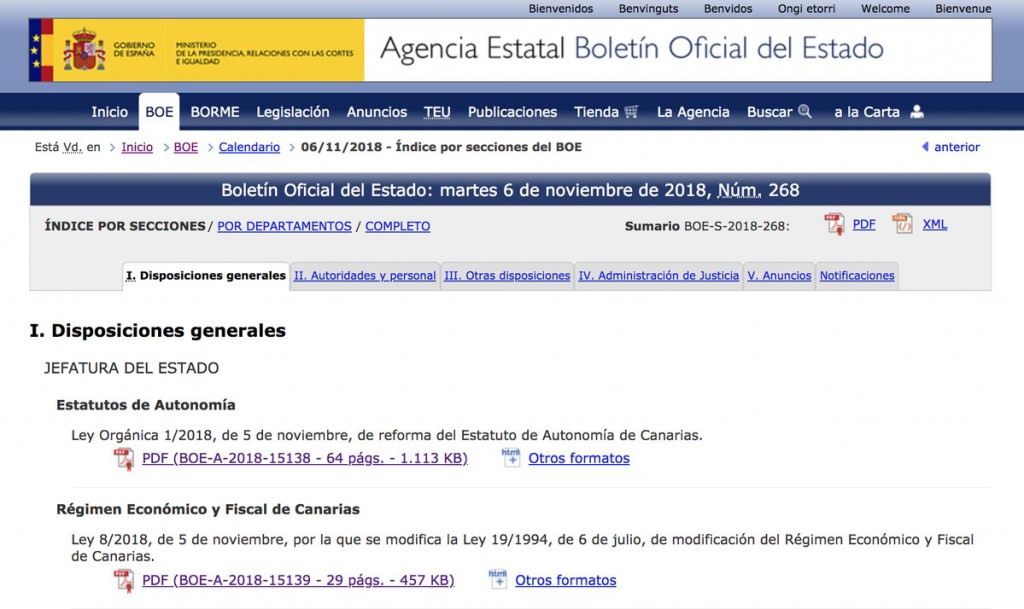Download the Sumario PDF link
The width and height of the screenshot is (1024, 609).
[864, 225]
